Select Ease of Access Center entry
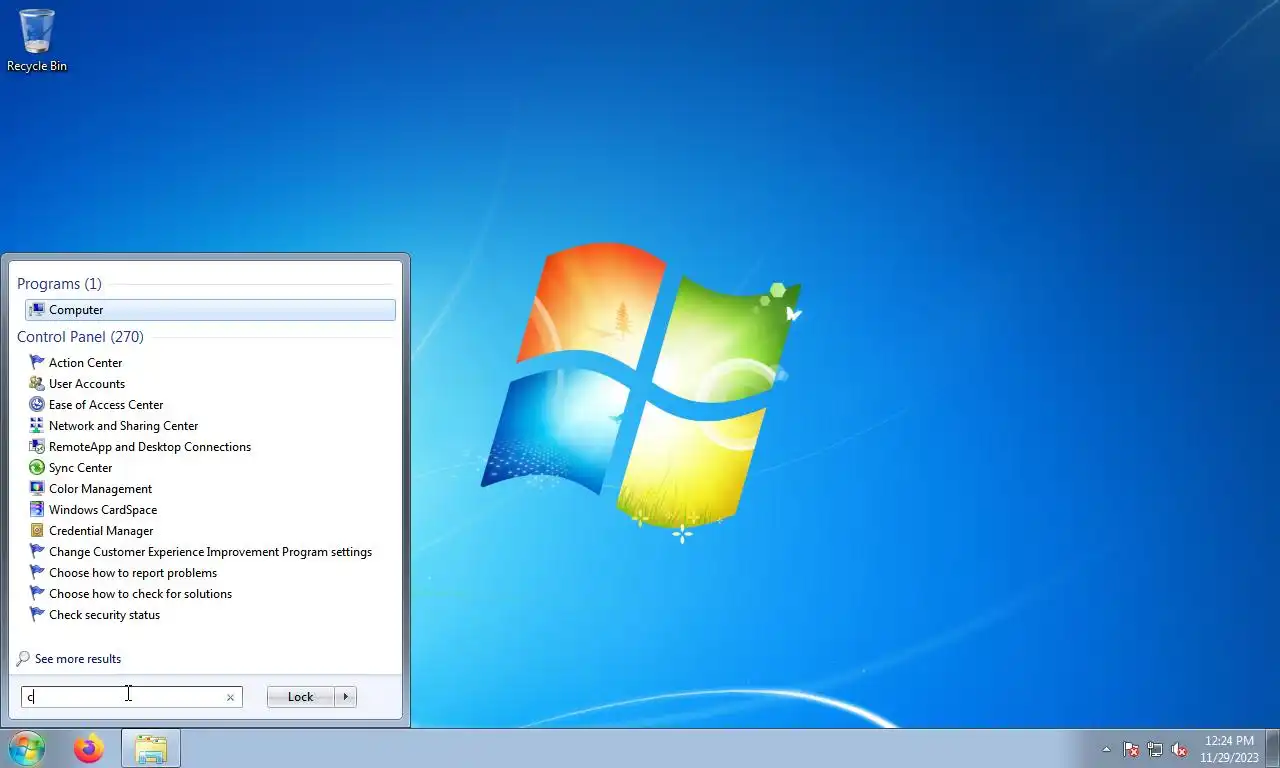1280x768 pixels. point(106,405)
